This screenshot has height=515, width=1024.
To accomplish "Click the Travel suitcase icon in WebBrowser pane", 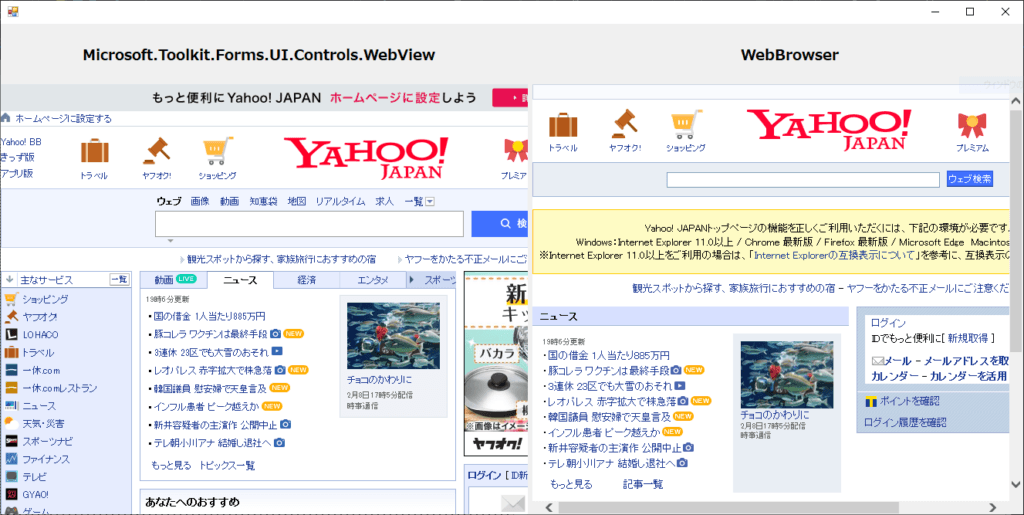I will (563, 125).
